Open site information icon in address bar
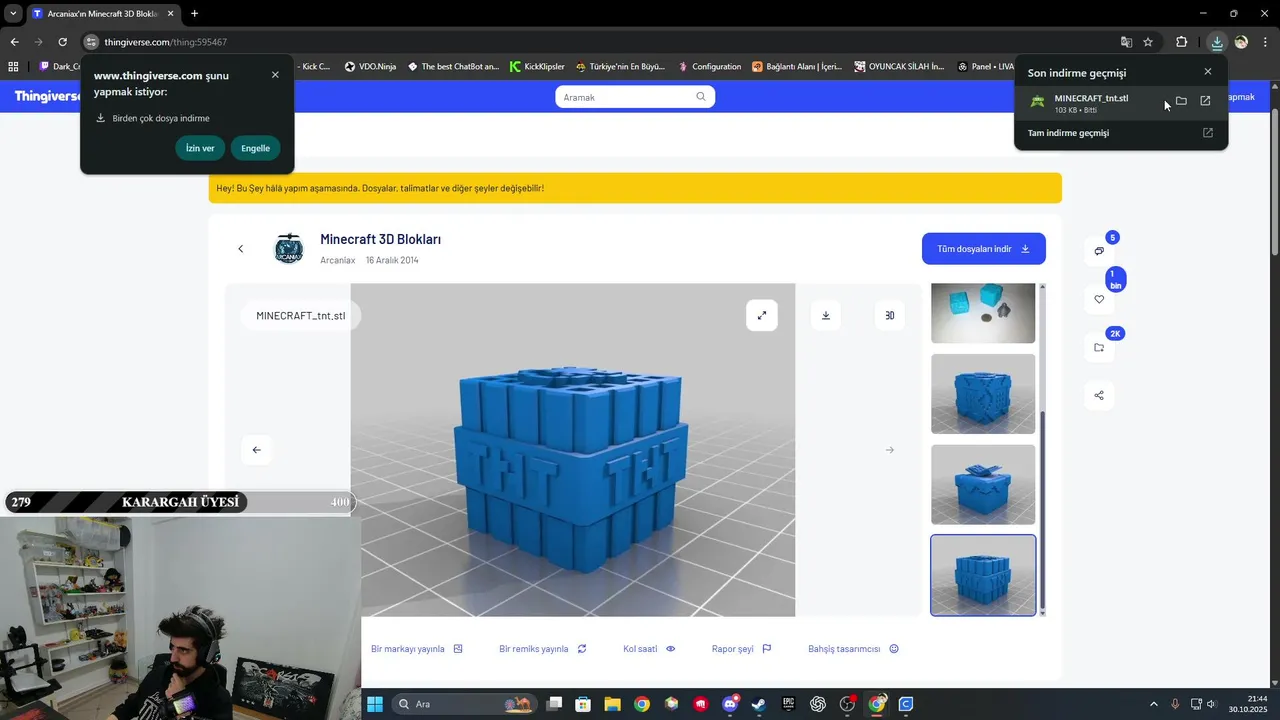 pyautogui.click(x=91, y=42)
